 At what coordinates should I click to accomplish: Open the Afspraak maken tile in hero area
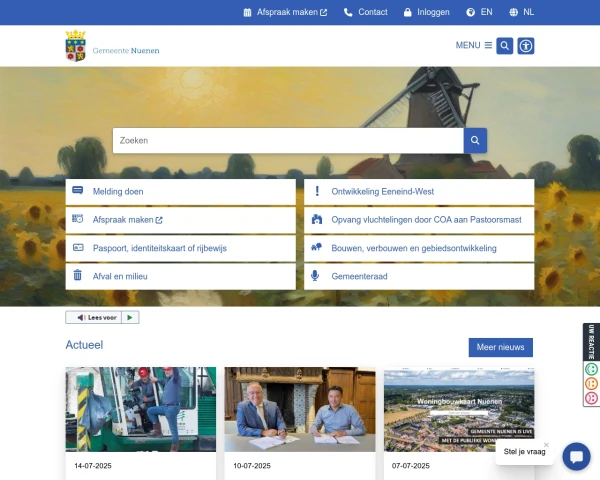pos(181,220)
